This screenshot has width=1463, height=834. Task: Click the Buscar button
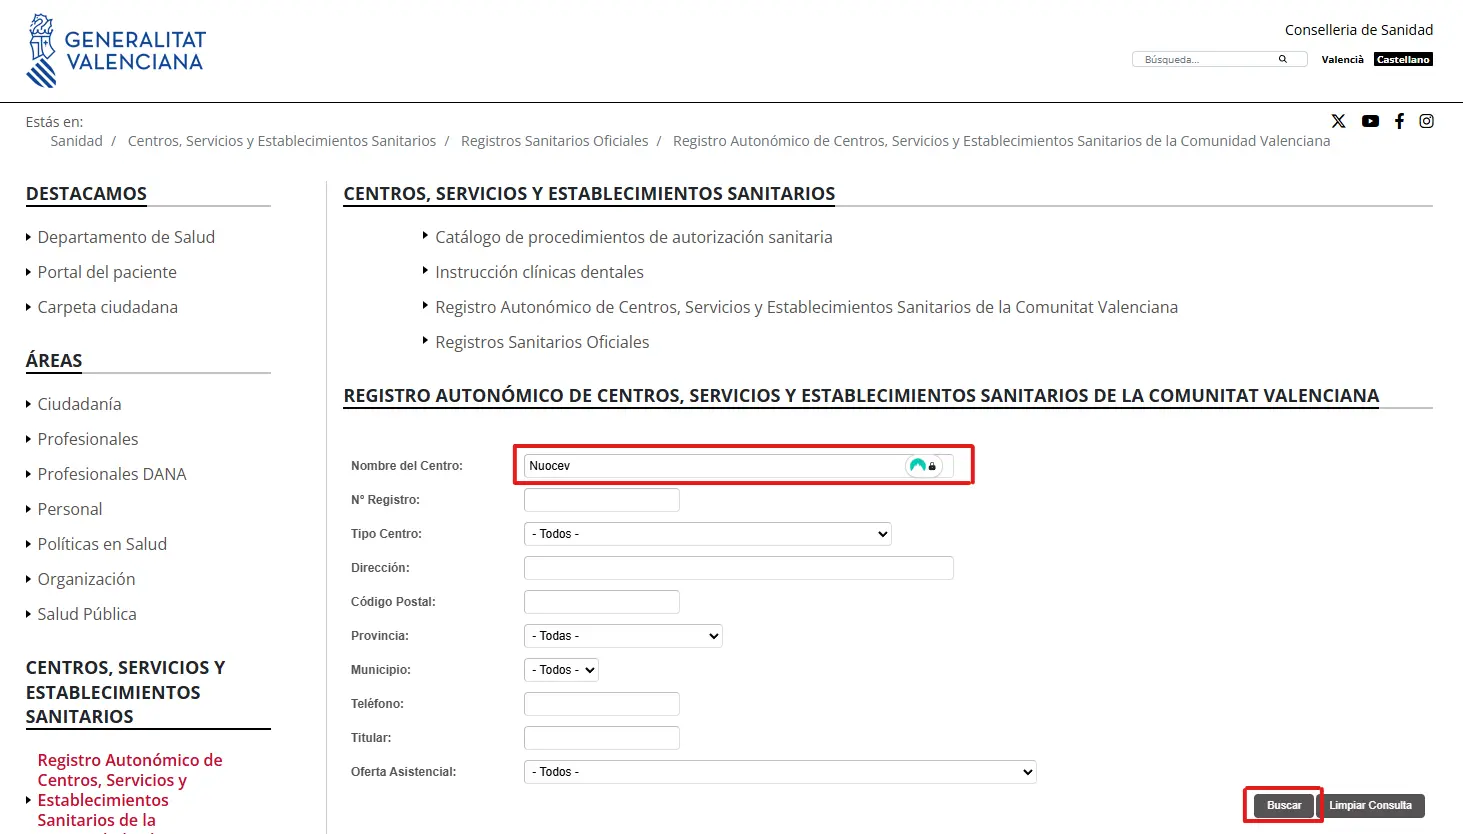(1284, 805)
